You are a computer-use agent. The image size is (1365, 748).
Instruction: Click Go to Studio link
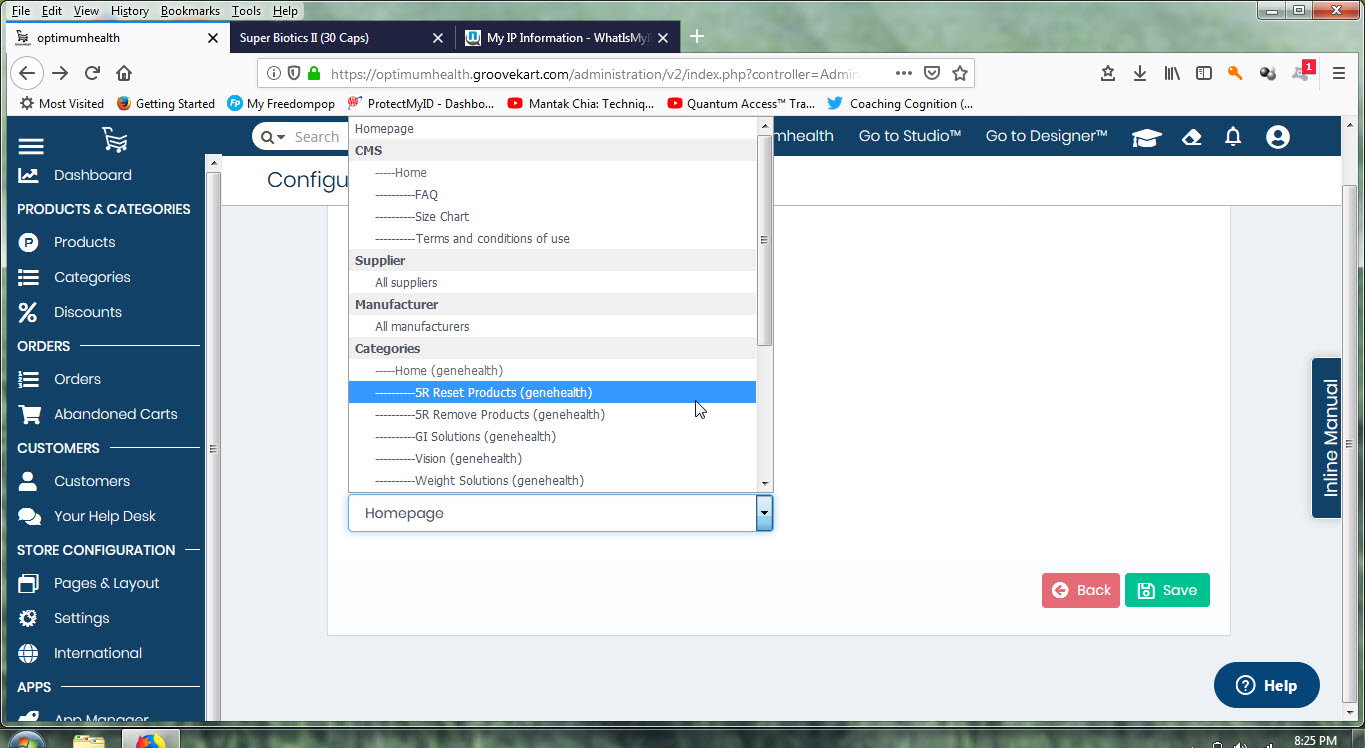pos(910,136)
